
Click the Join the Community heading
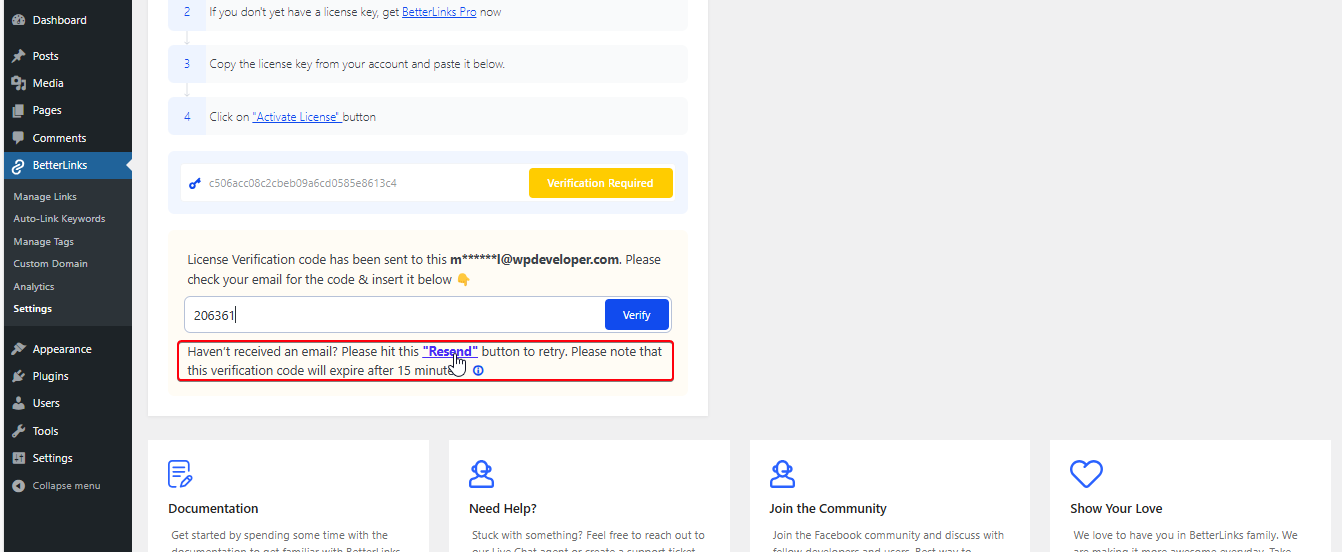pyautogui.click(x=828, y=509)
